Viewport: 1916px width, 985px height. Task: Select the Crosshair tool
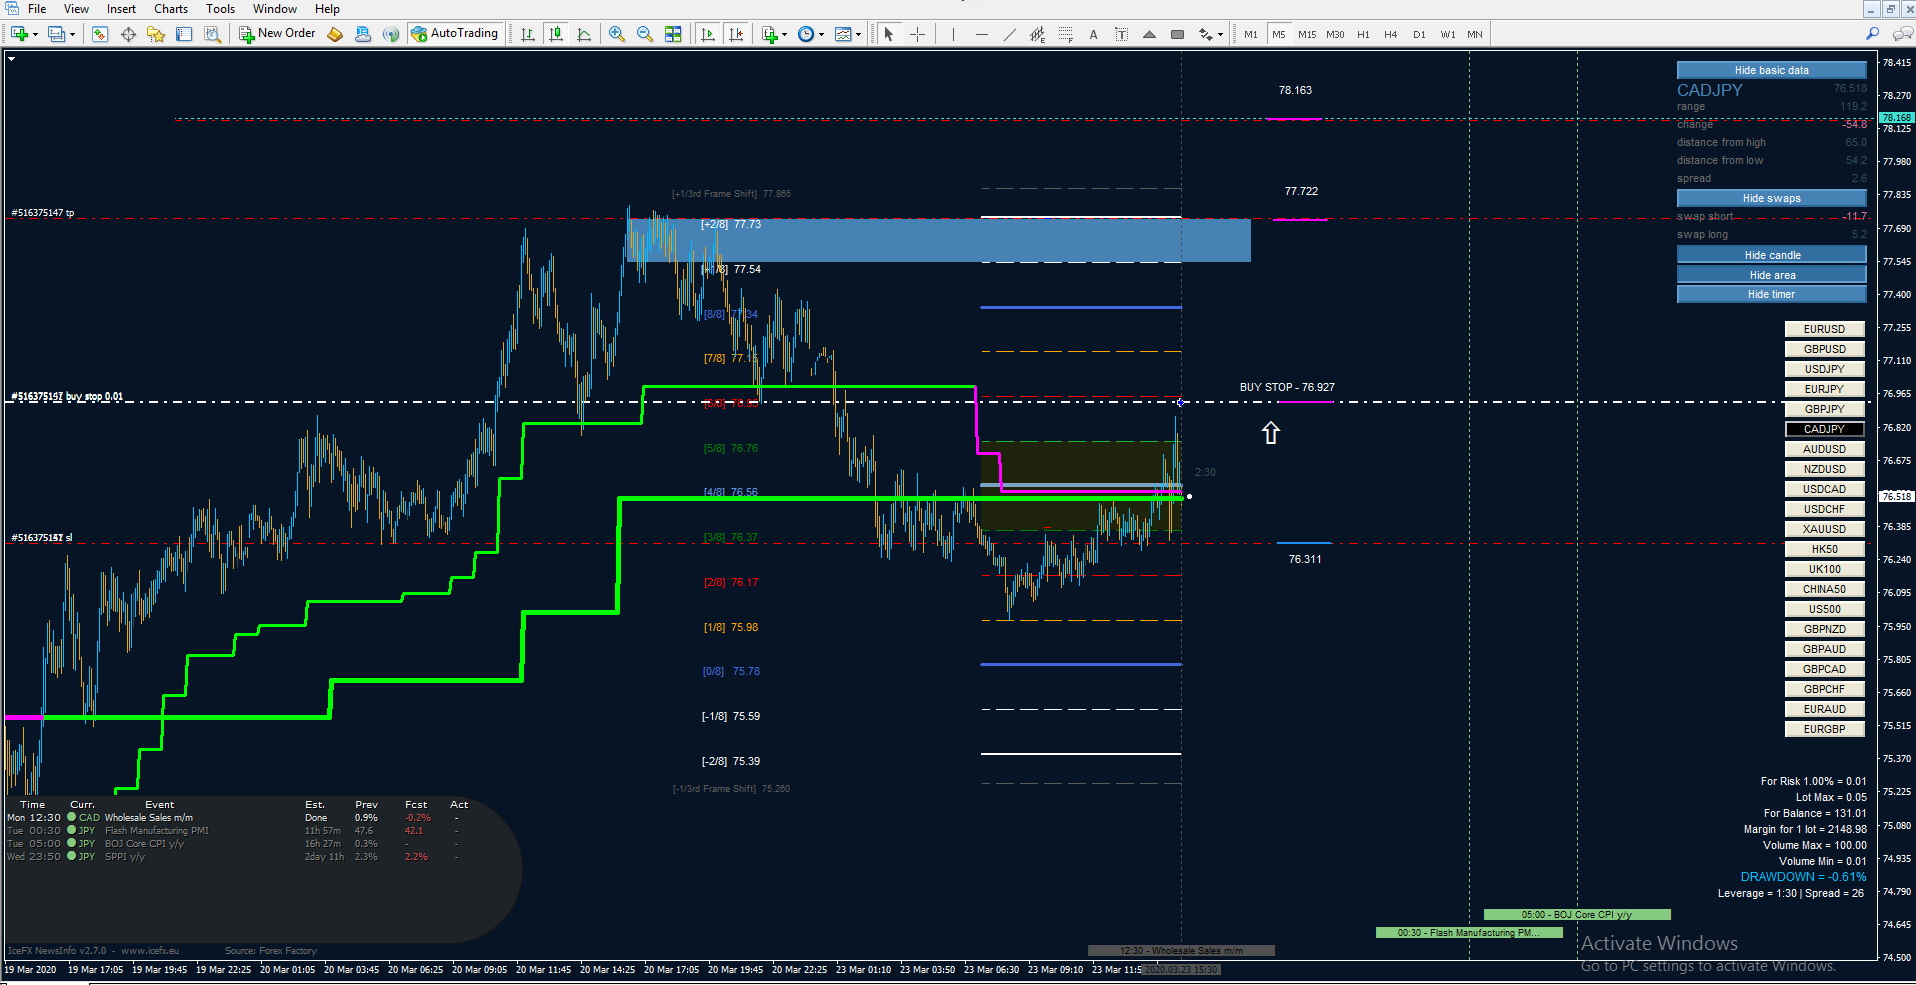917,34
